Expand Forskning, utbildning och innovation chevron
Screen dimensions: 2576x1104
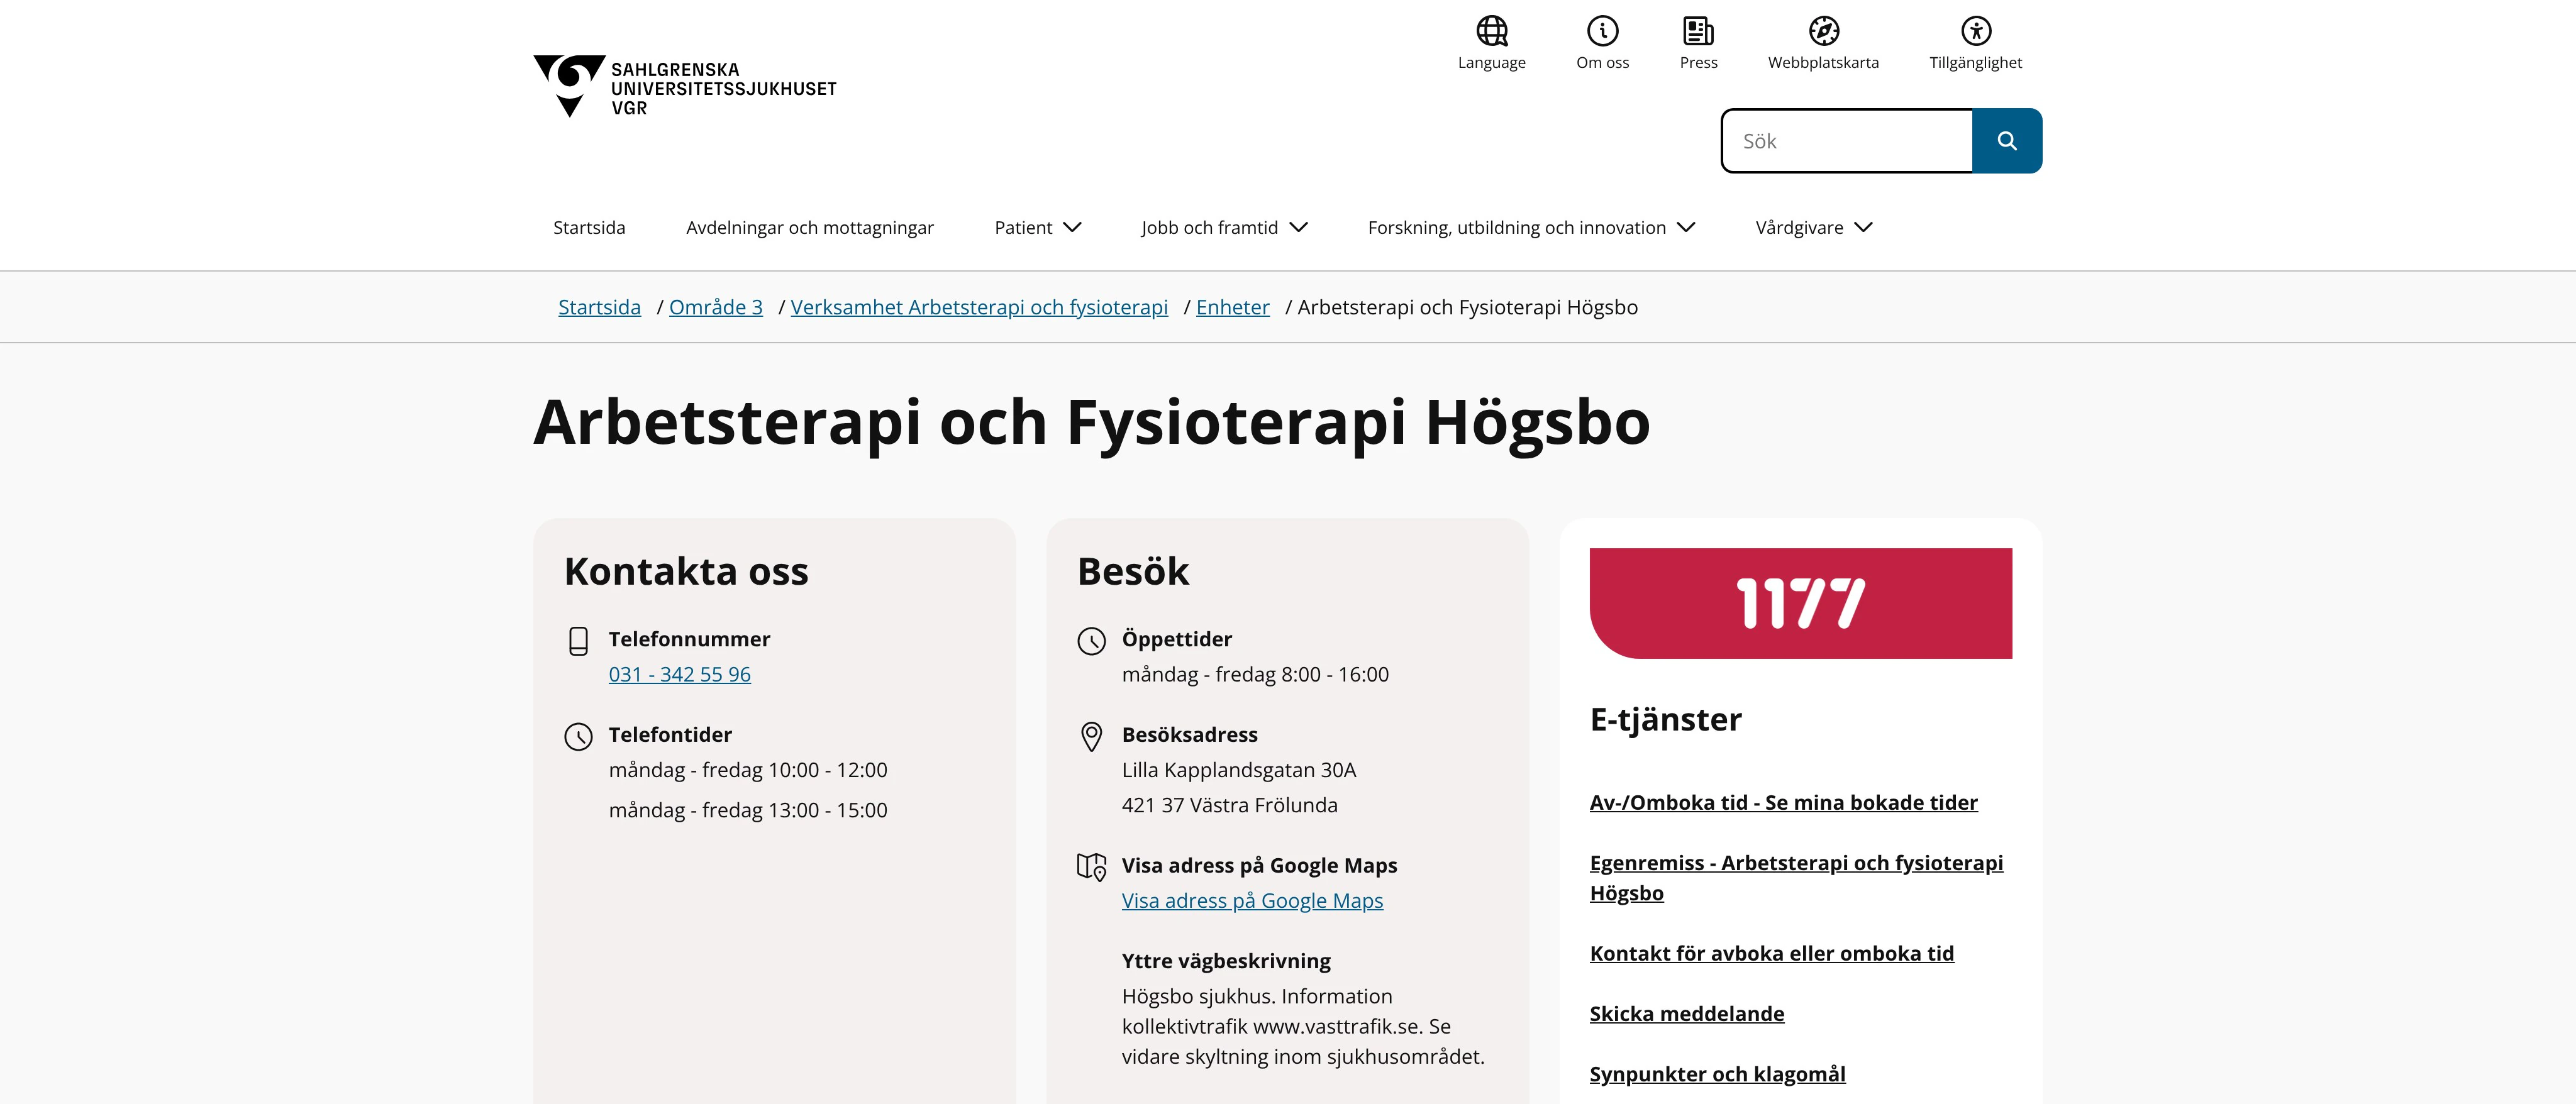click(x=1686, y=227)
